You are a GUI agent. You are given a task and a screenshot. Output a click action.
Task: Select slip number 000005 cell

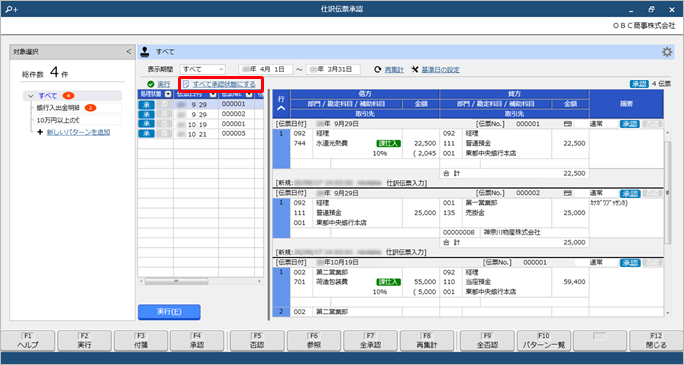tap(236, 134)
